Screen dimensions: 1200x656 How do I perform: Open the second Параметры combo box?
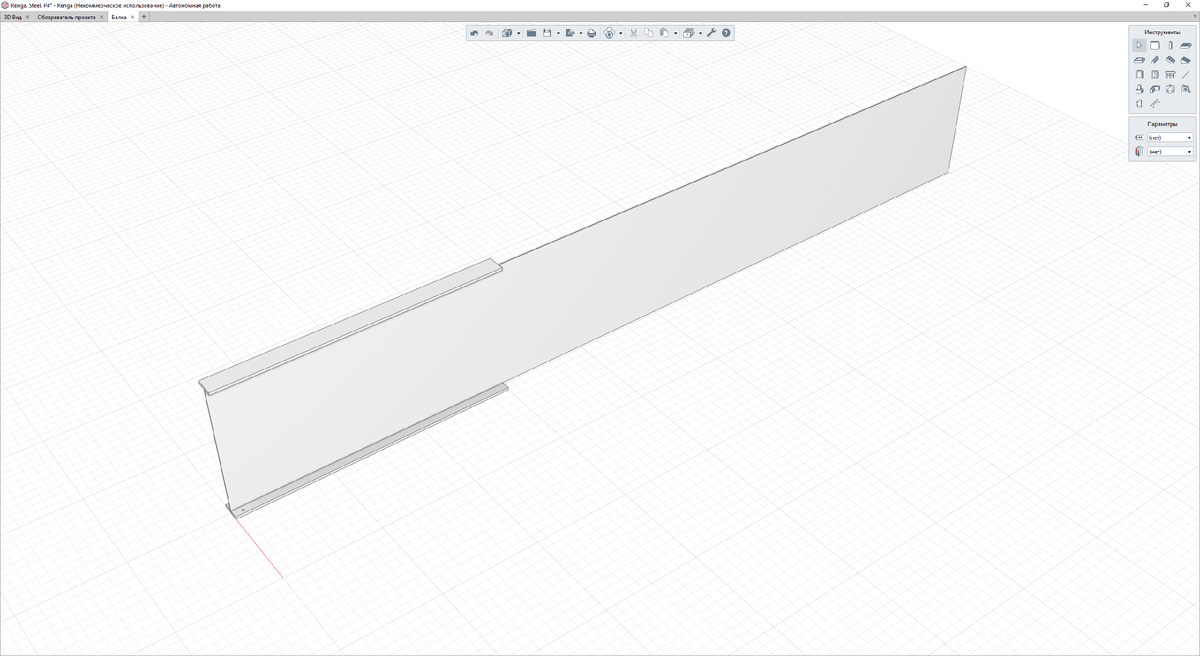click(1170, 151)
